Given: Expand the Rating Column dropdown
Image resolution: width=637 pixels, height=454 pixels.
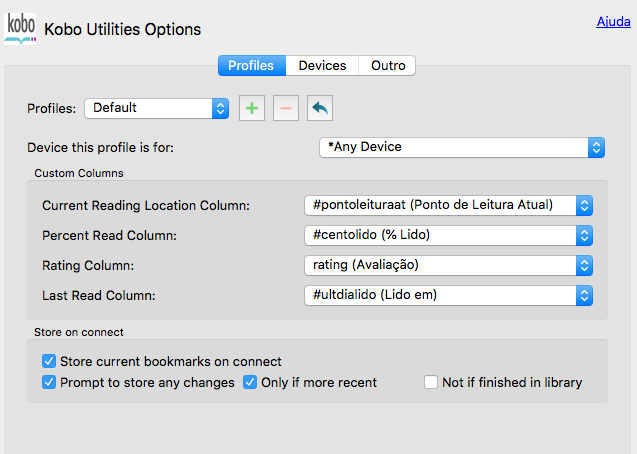Looking at the screenshot, I should (449, 265).
